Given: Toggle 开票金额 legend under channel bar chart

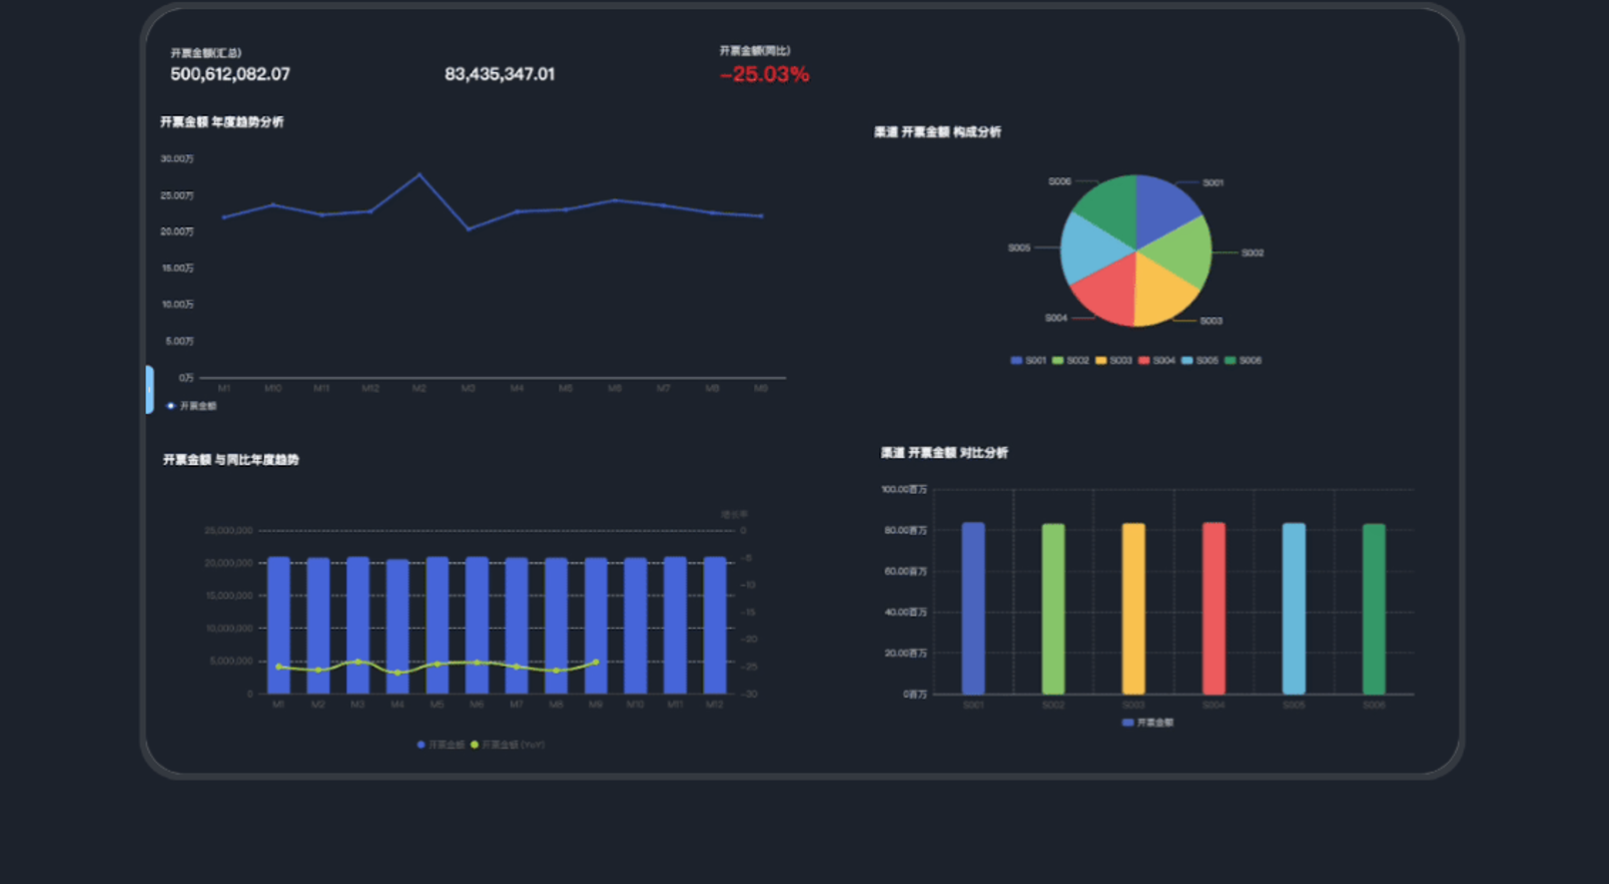Looking at the screenshot, I should coord(1148,723).
